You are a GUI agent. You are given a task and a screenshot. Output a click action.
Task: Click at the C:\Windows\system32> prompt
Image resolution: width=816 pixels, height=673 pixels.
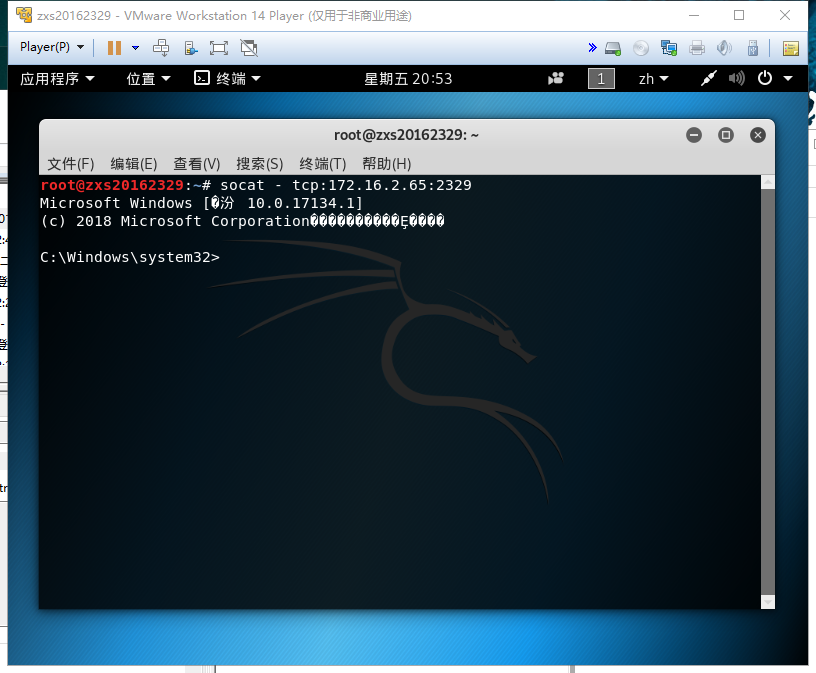coord(130,257)
